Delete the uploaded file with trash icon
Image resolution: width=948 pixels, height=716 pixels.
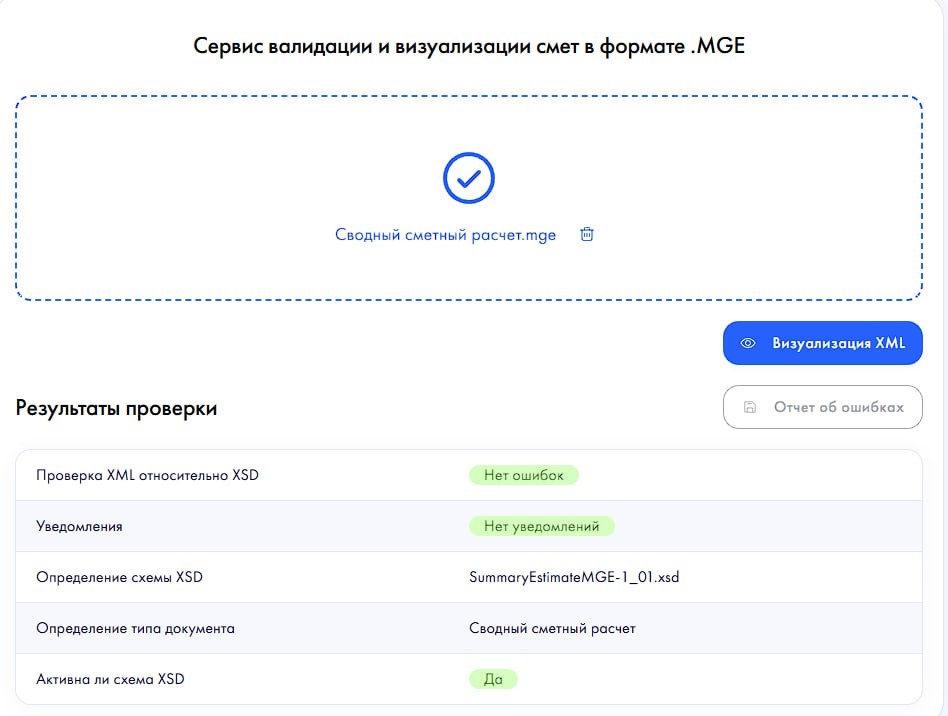[587, 235]
